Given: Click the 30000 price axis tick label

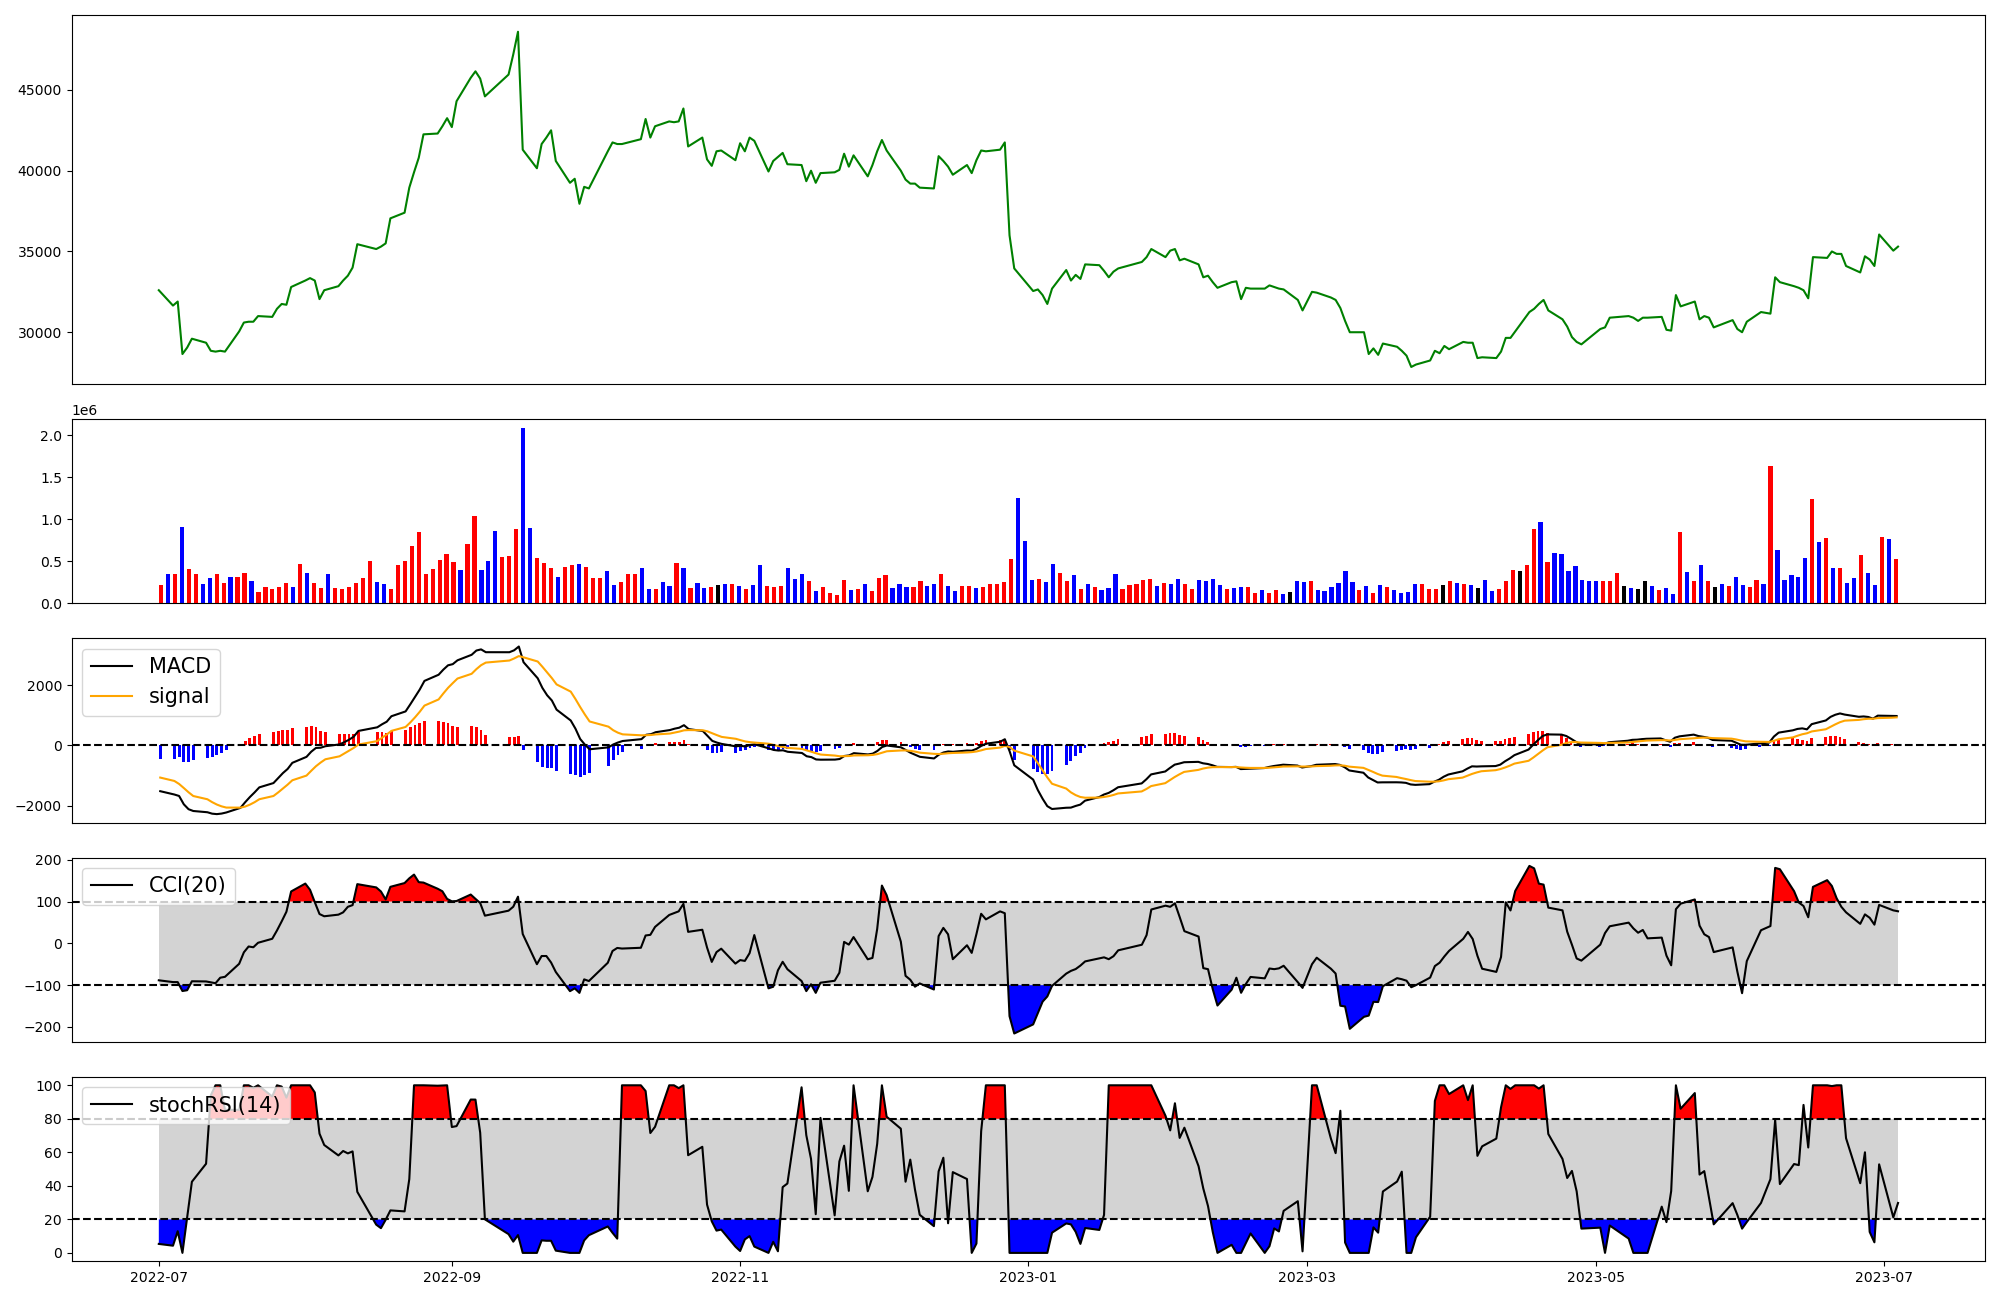Looking at the screenshot, I should click(39, 333).
